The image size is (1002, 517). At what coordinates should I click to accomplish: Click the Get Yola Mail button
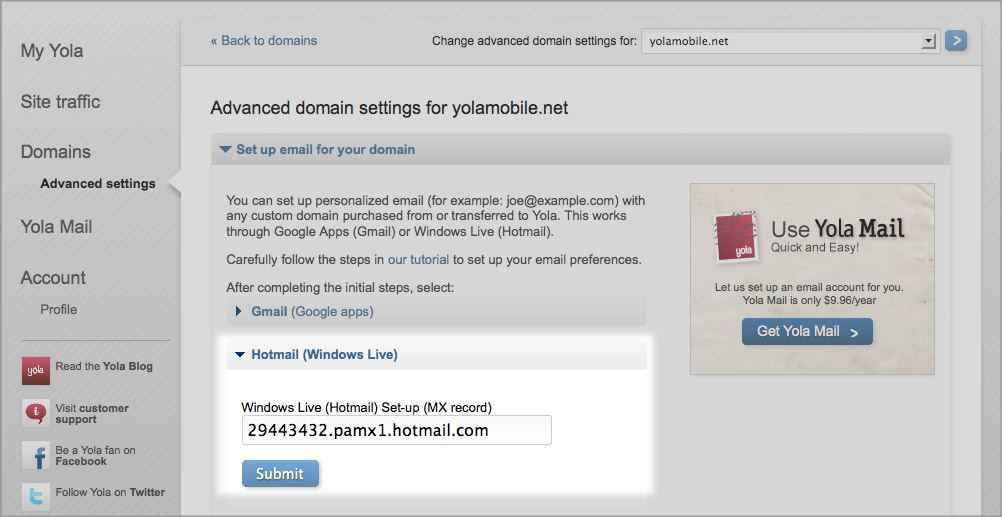(x=807, y=332)
